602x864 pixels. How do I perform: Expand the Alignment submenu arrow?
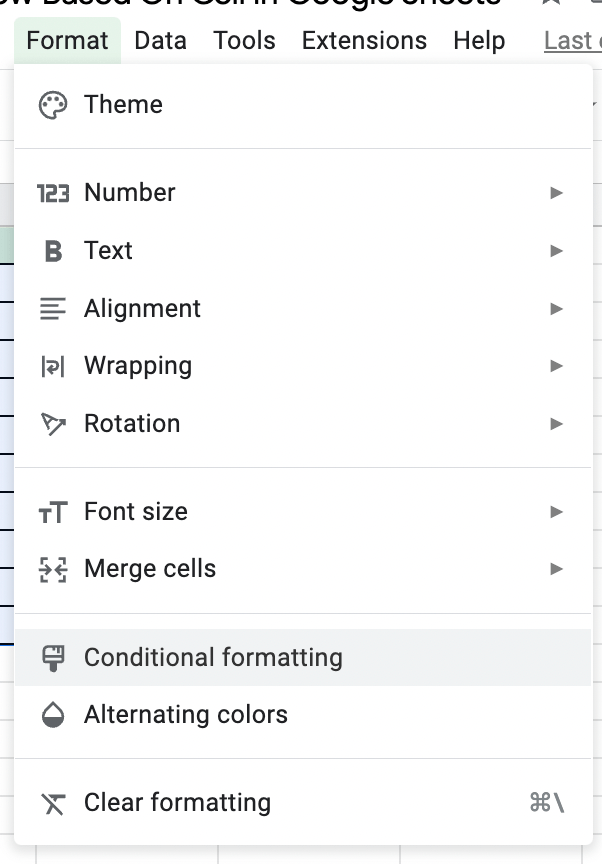pyautogui.click(x=557, y=309)
